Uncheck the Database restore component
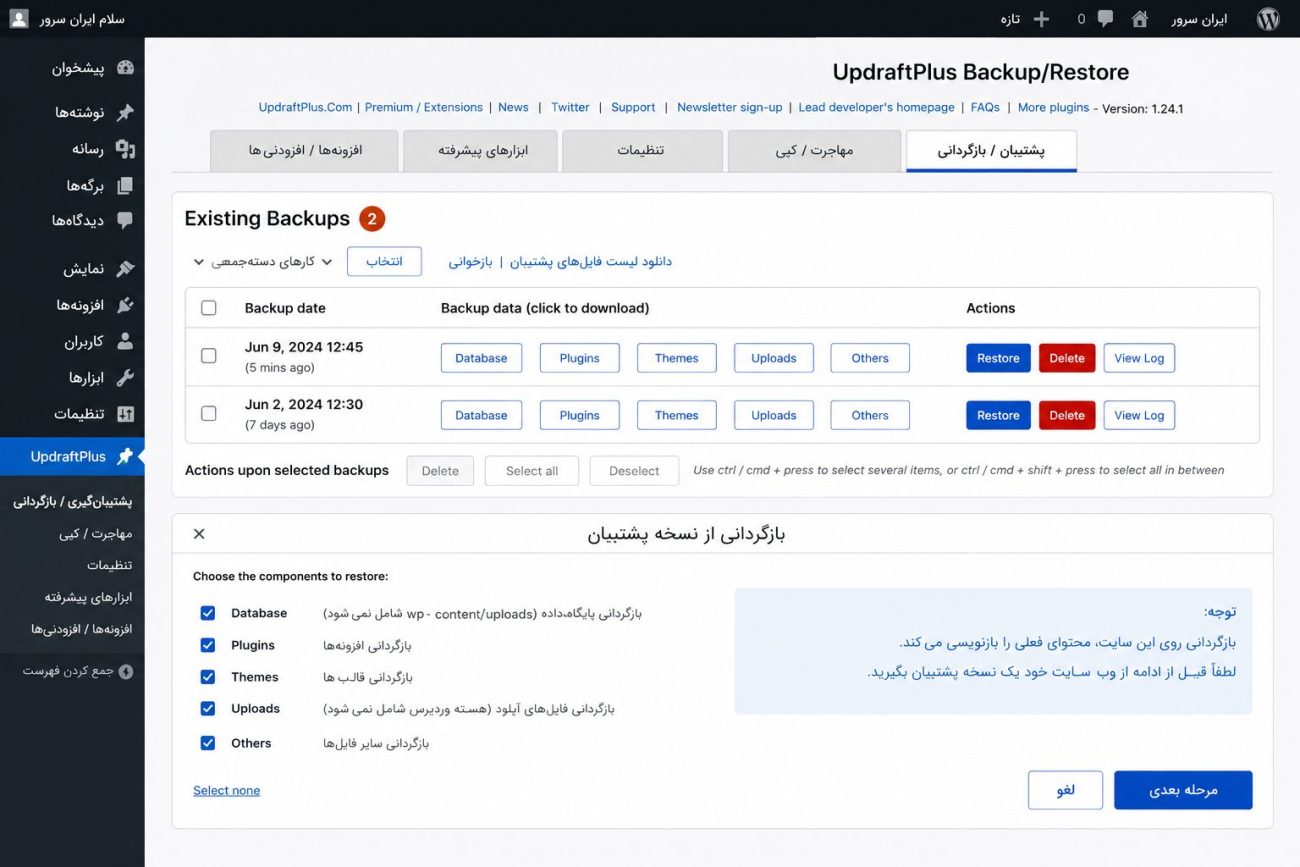This screenshot has height=867, width=1300. coord(208,614)
